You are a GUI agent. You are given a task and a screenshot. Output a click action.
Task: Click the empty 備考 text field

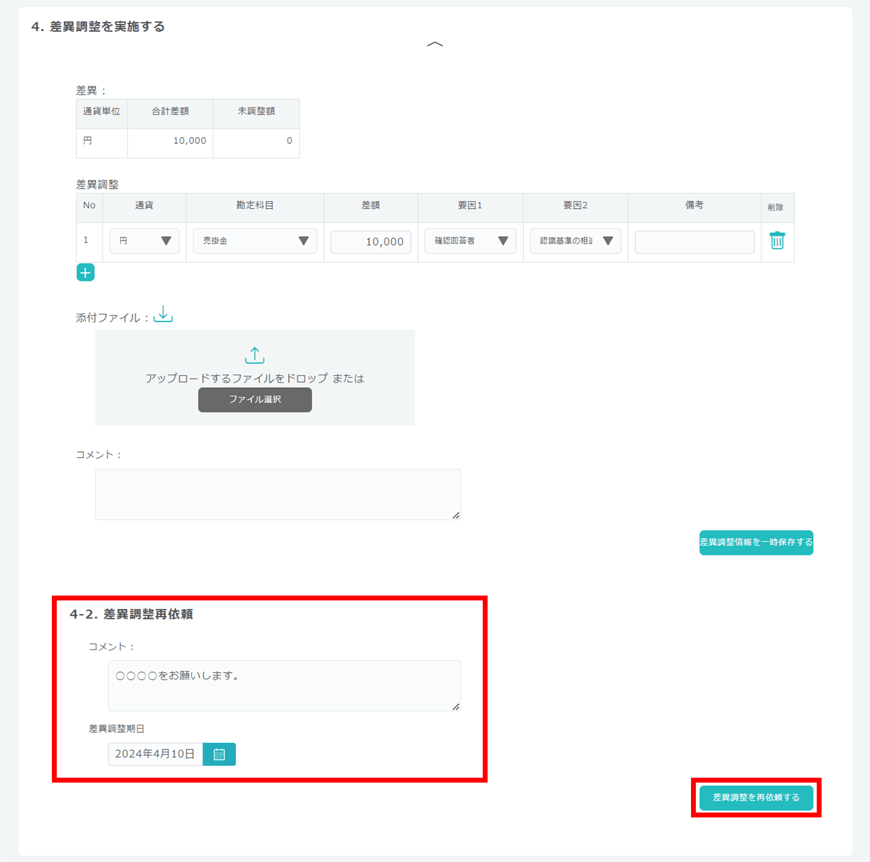(694, 242)
